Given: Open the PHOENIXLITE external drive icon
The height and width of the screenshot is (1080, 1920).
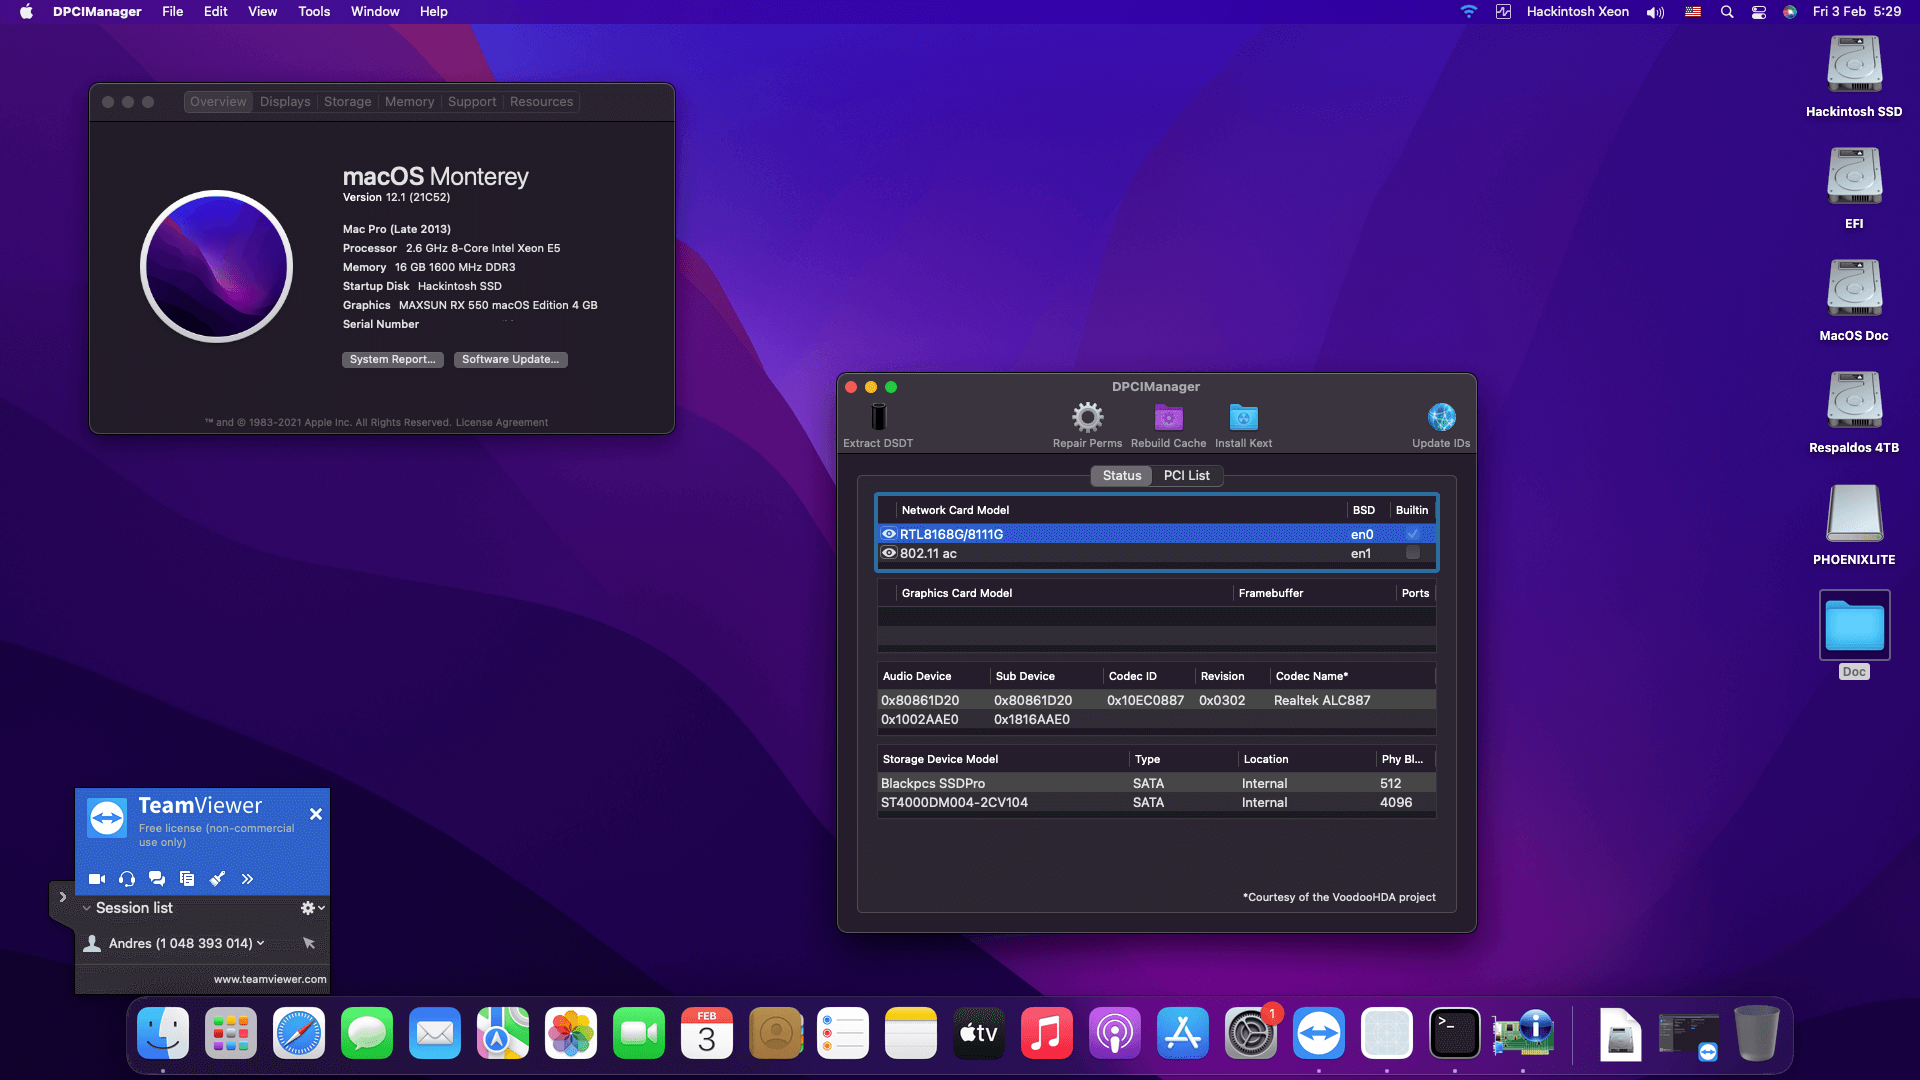Looking at the screenshot, I should click(1854, 514).
